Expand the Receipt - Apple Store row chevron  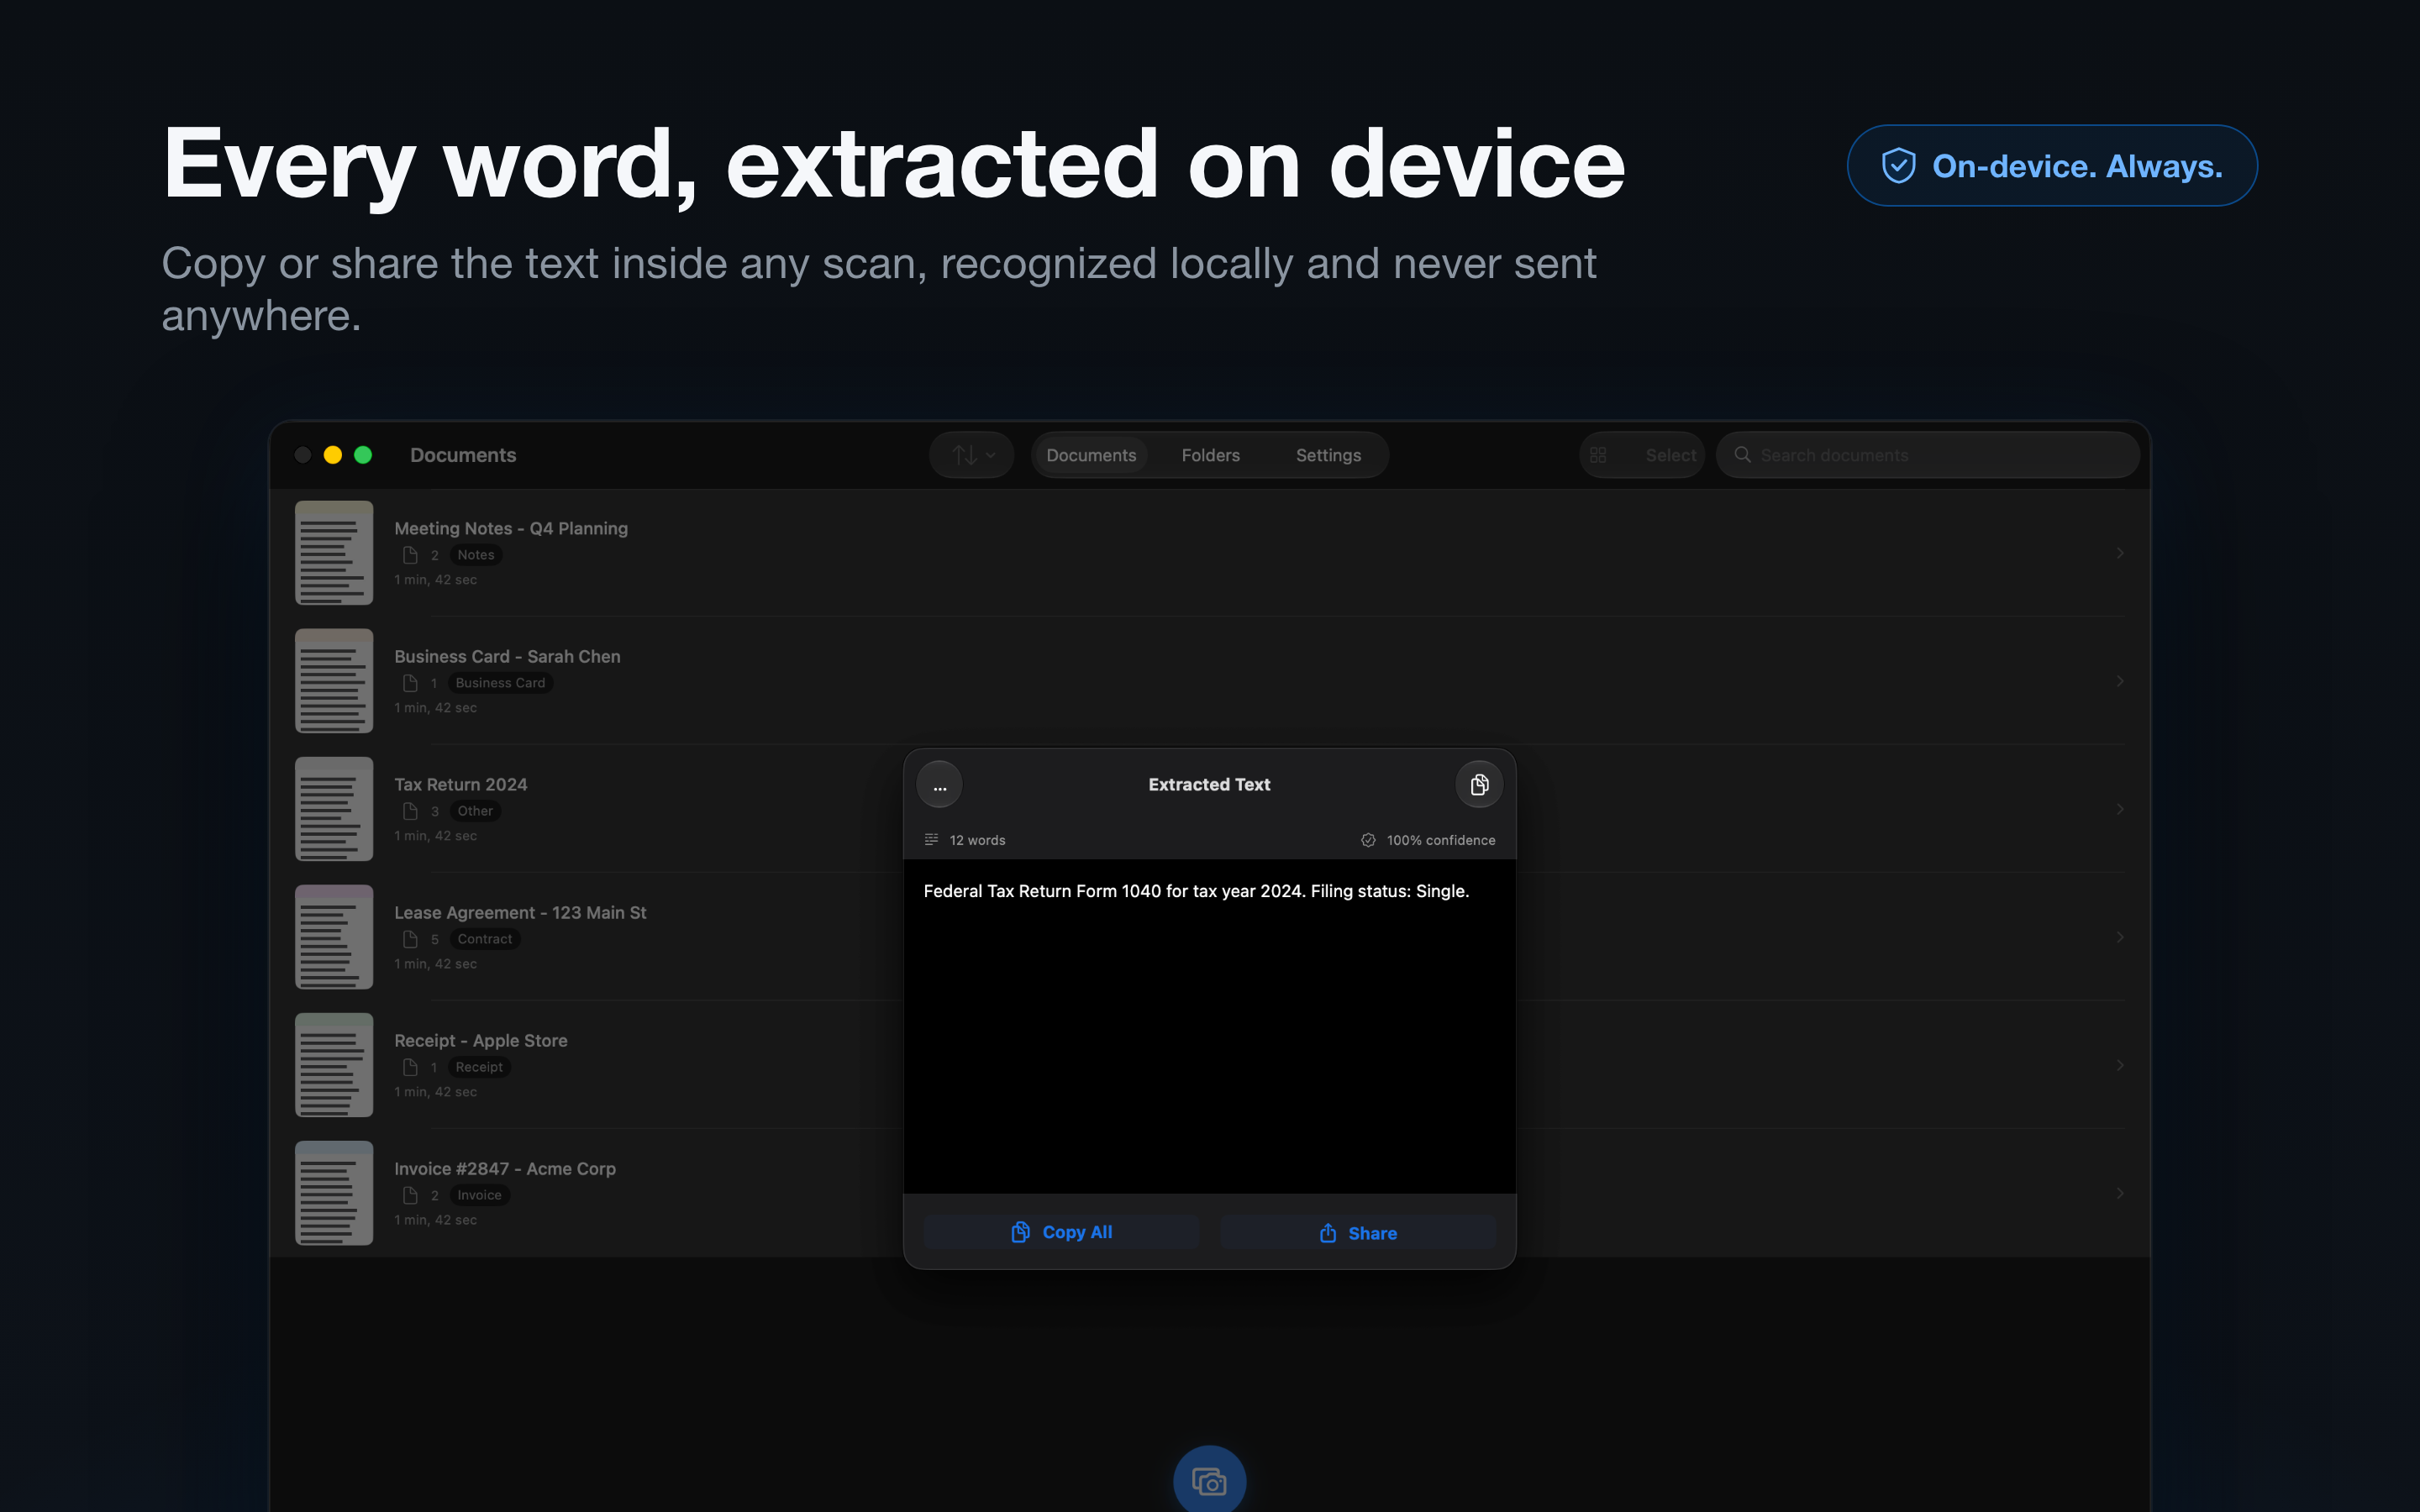point(2120,1065)
